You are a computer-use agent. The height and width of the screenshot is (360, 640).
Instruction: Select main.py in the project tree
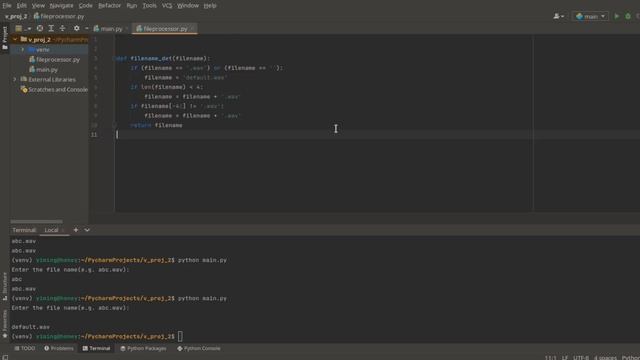(43, 69)
